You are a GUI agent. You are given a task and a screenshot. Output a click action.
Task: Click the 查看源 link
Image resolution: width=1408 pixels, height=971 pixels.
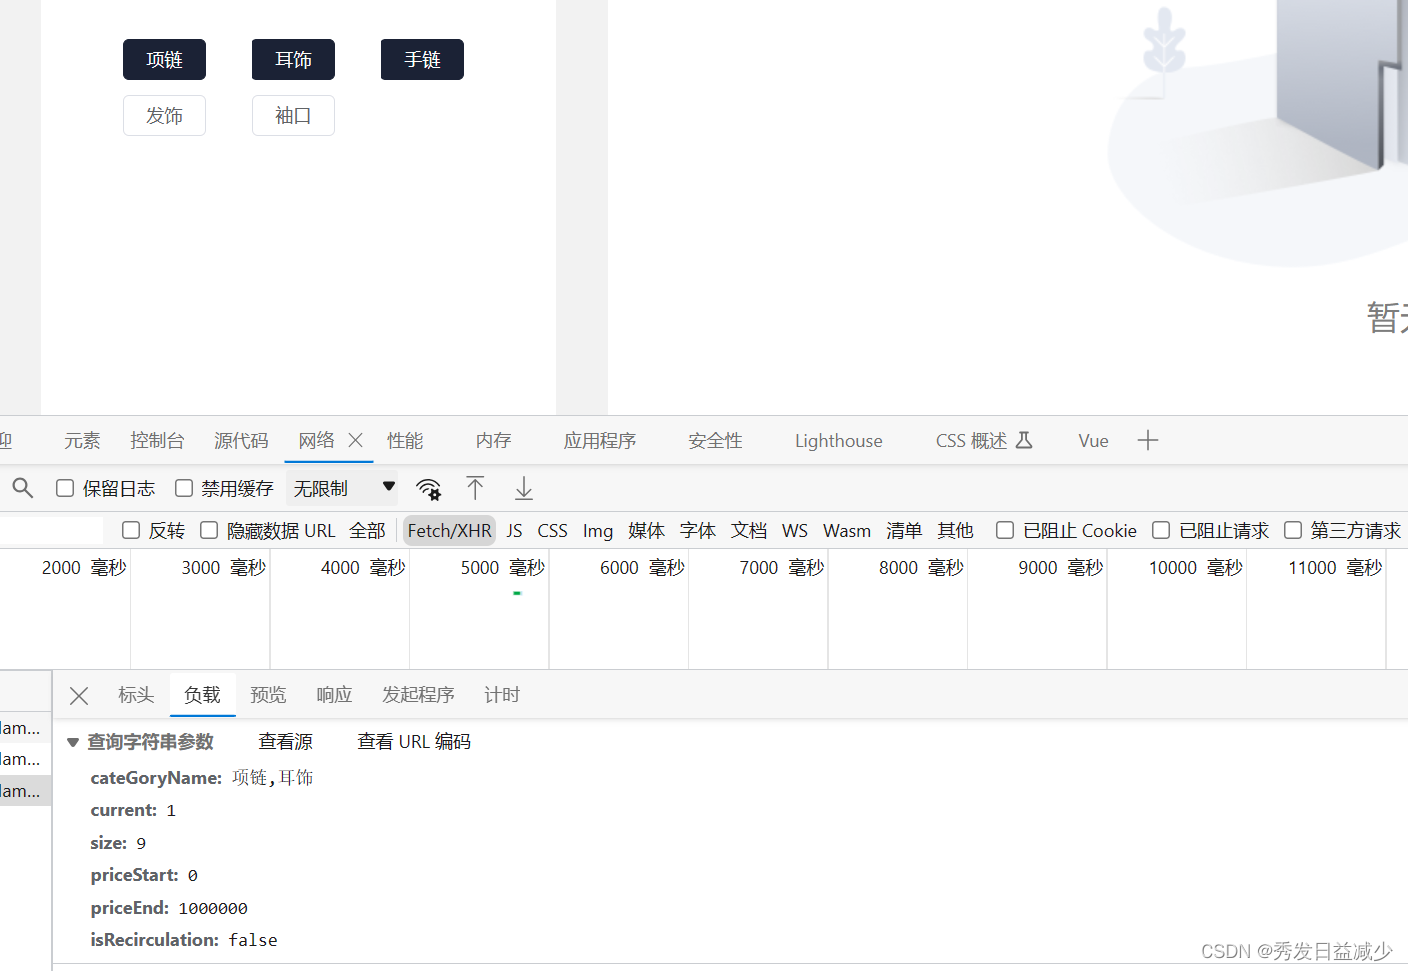285,741
